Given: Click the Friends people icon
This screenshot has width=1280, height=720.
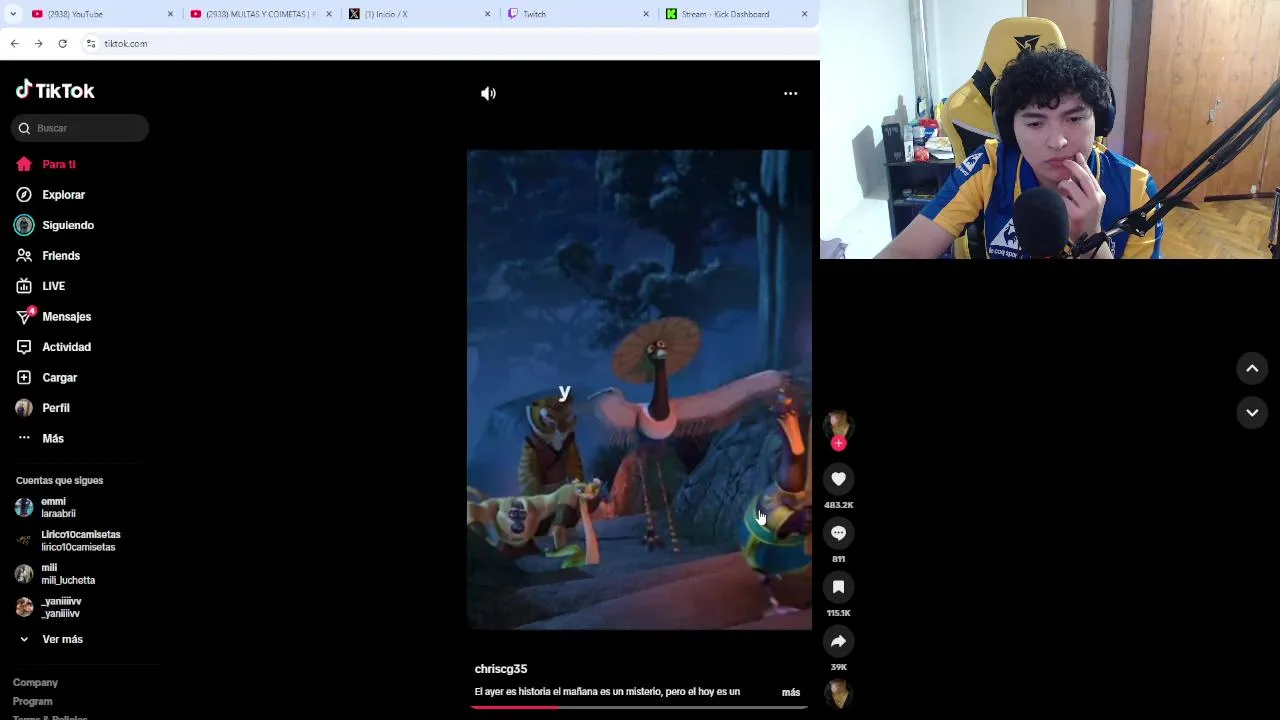Looking at the screenshot, I should point(24,256).
